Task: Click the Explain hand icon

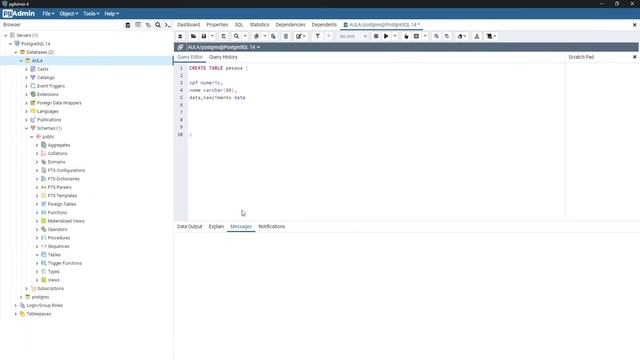Action: point(406,36)
